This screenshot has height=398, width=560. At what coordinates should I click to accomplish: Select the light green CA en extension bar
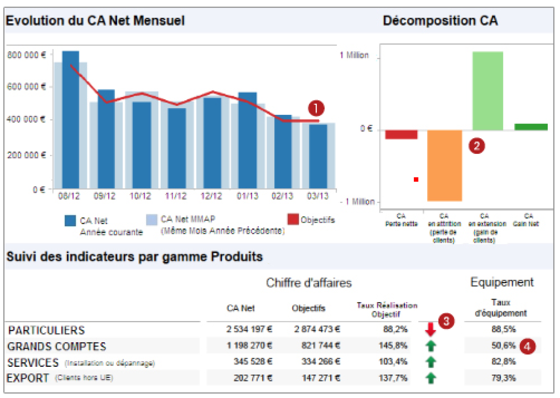point(488,91)
